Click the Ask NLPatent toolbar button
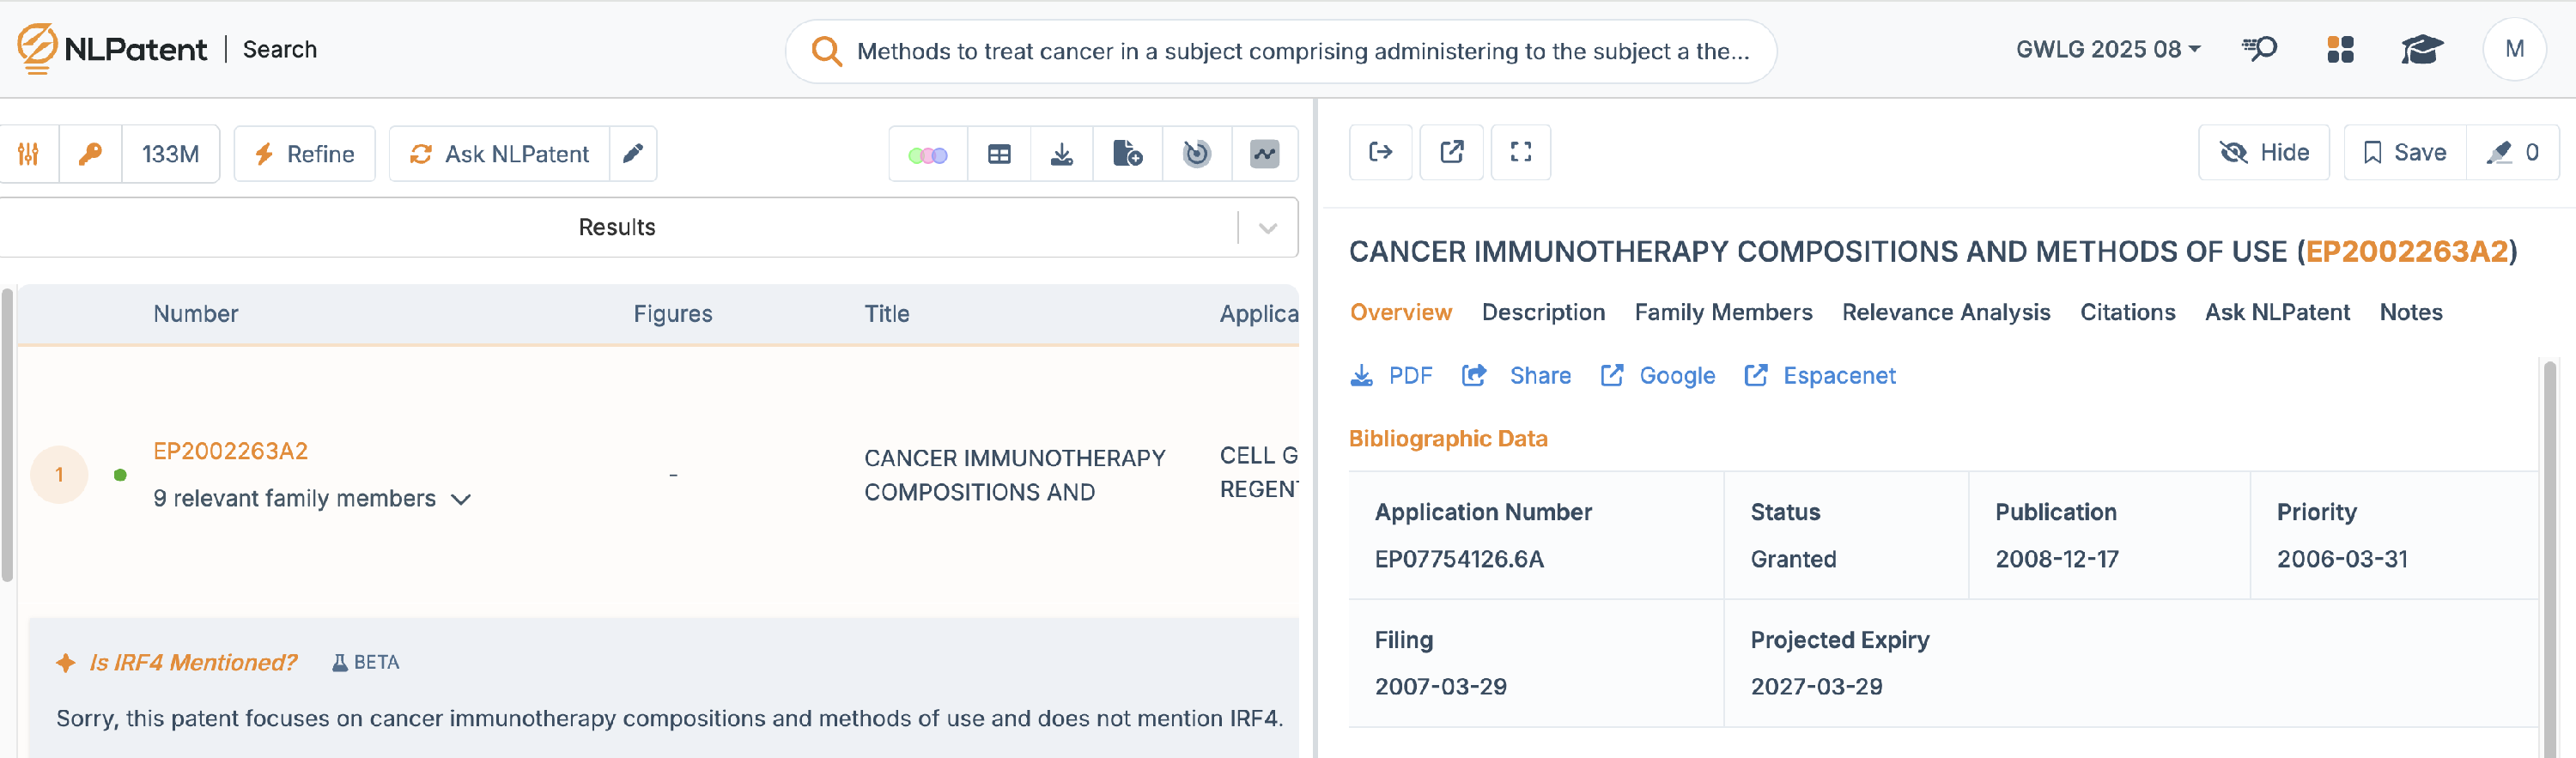Screen dimensions: 2576x758 click(499, 154)
